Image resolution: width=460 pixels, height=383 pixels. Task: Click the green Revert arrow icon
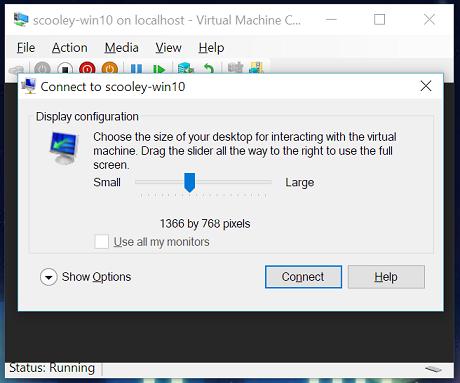coord(209,68)
